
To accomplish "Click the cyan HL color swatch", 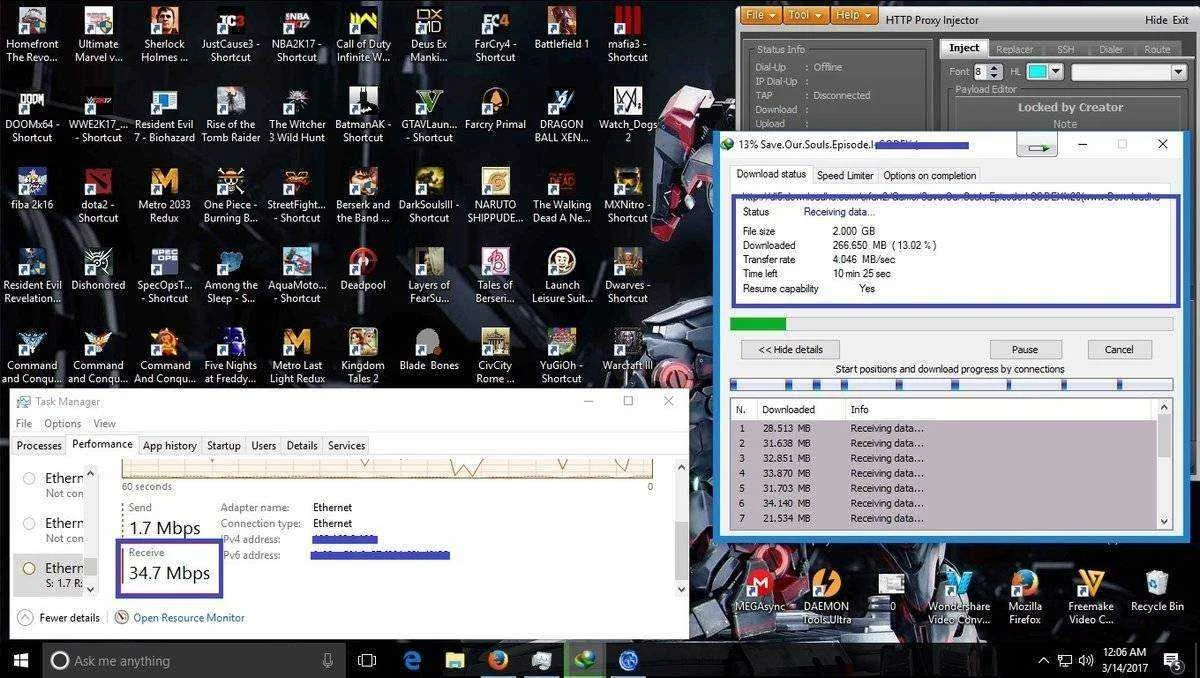I will pos(1037,72).
